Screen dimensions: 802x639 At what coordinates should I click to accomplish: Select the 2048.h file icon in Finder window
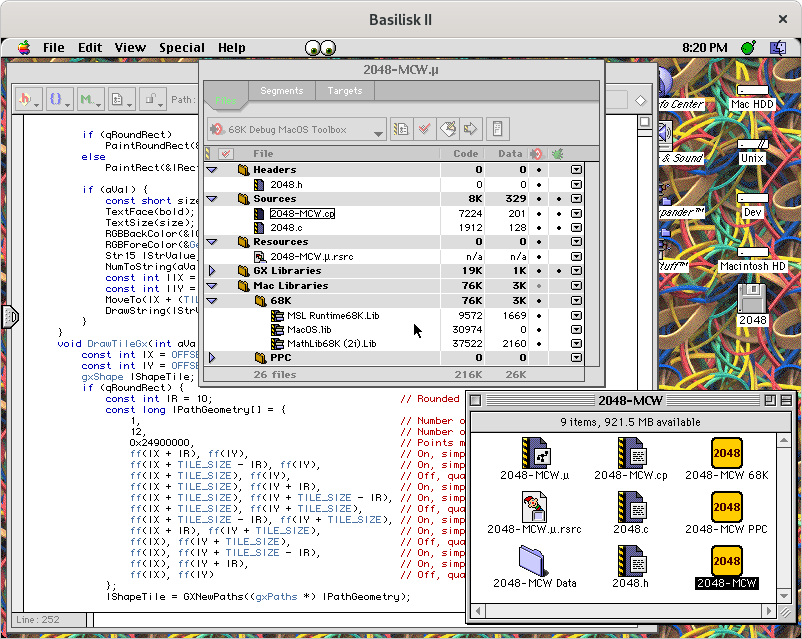(x=631, y=560)
